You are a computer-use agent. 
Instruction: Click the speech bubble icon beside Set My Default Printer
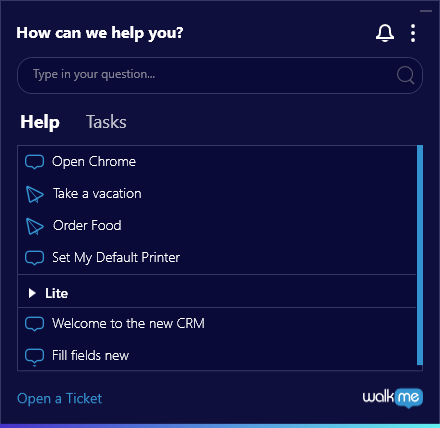click(x=34, y=258)
